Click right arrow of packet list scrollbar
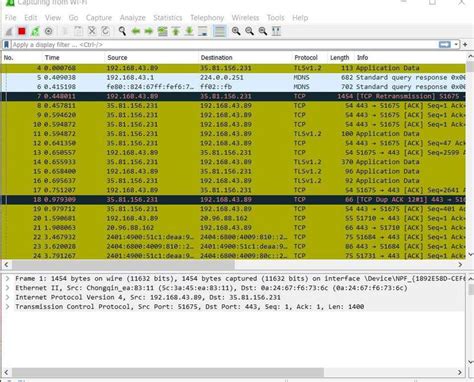This screenshot has height=382, width=474. (460, 265)
